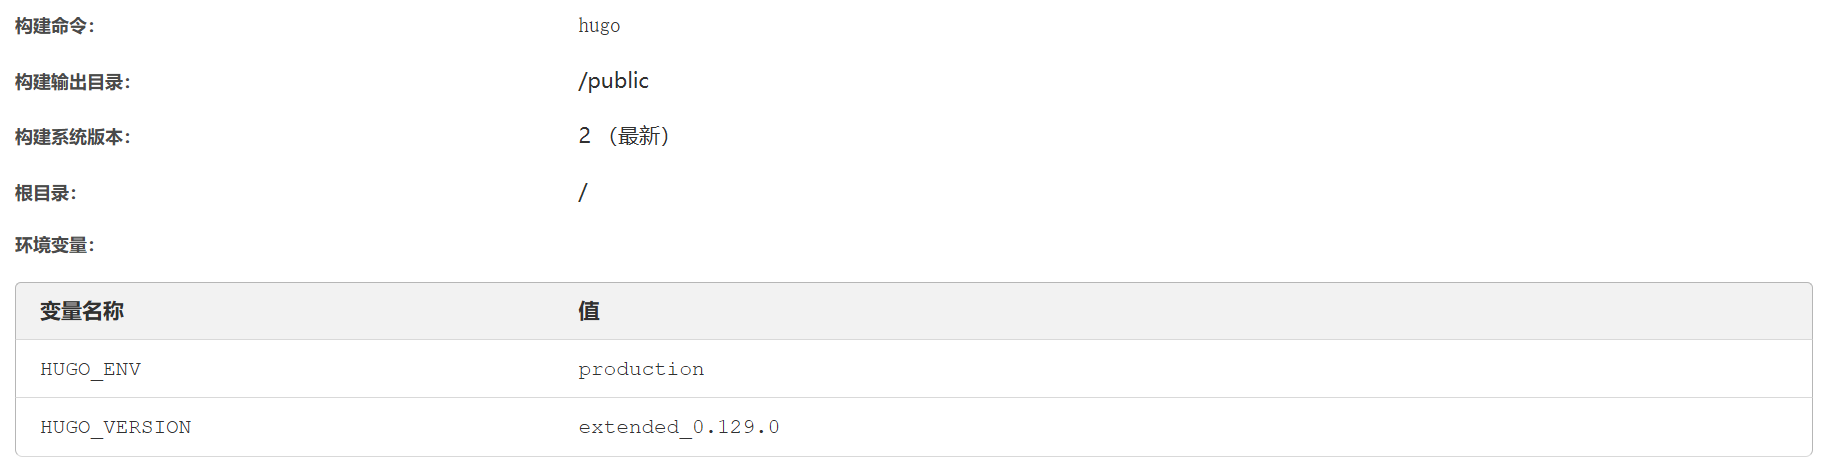This screenshot has width=1833, height=475.
Task: Click blank space right of production value
Action: (1200, 369)
